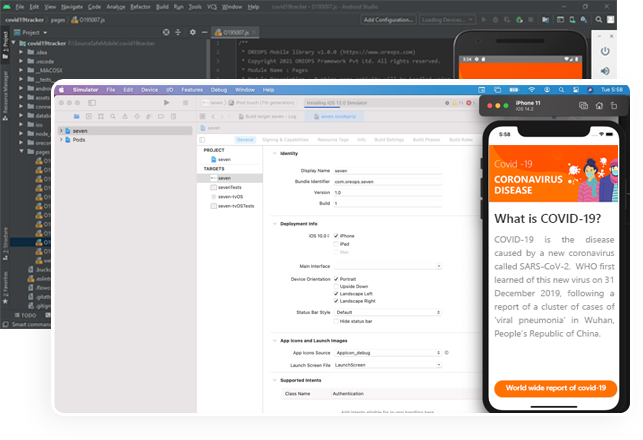Image resolution: width=643 pixels, height=440 pixels.
Task: Expand the .idea folder in Android Studio
Action: 21,52
